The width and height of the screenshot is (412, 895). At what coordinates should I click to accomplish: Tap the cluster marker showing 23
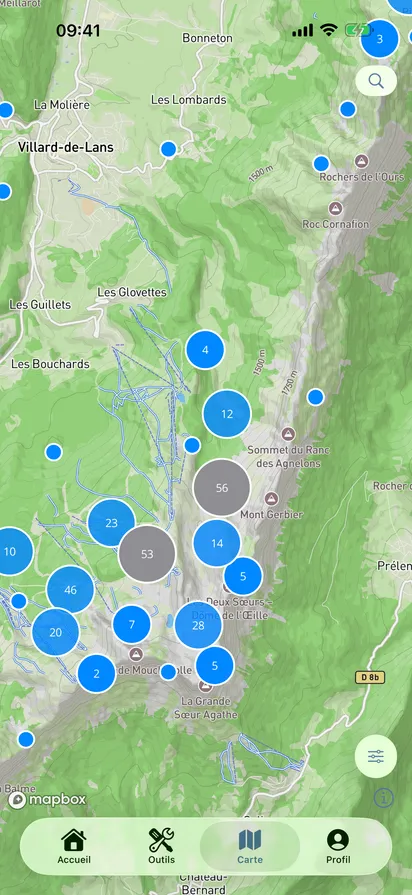click(111, 523)
